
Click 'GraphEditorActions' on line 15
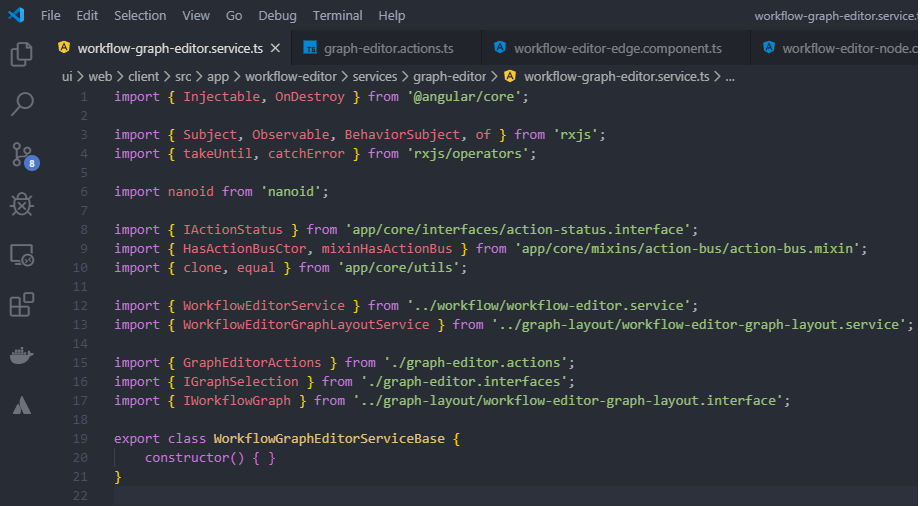point(252,362)
